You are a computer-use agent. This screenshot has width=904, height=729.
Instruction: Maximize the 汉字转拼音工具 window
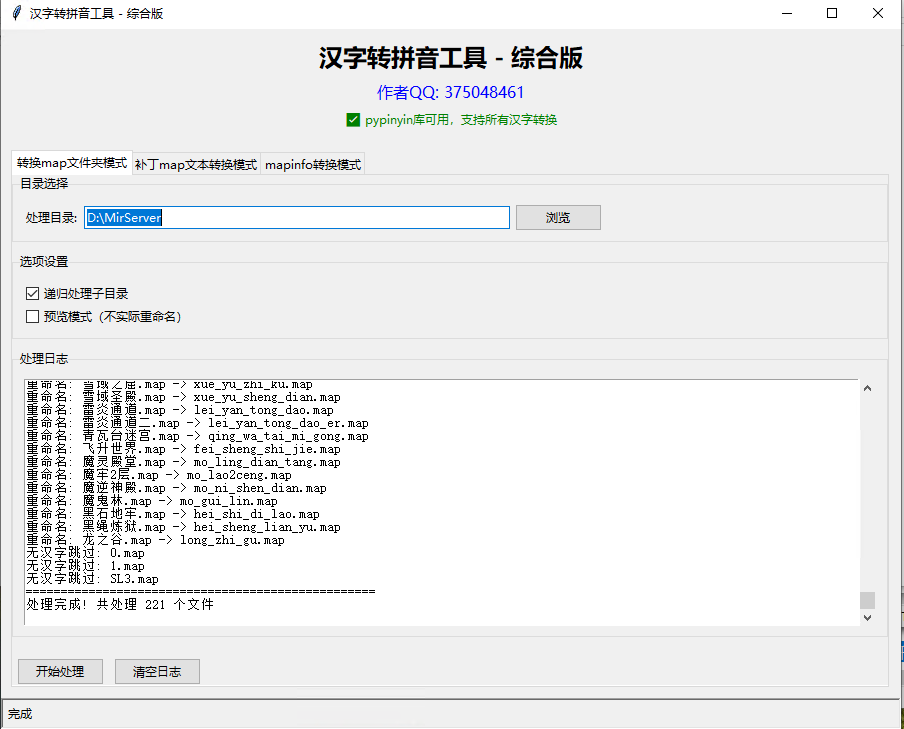coord(832,13)
